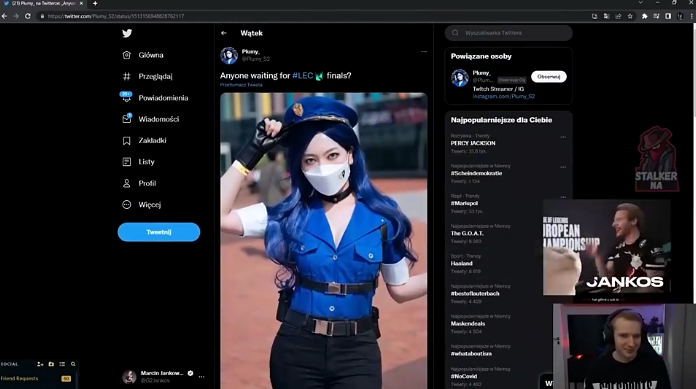
Task: Click list view icon in Social panel
Action: coord(62,364)
